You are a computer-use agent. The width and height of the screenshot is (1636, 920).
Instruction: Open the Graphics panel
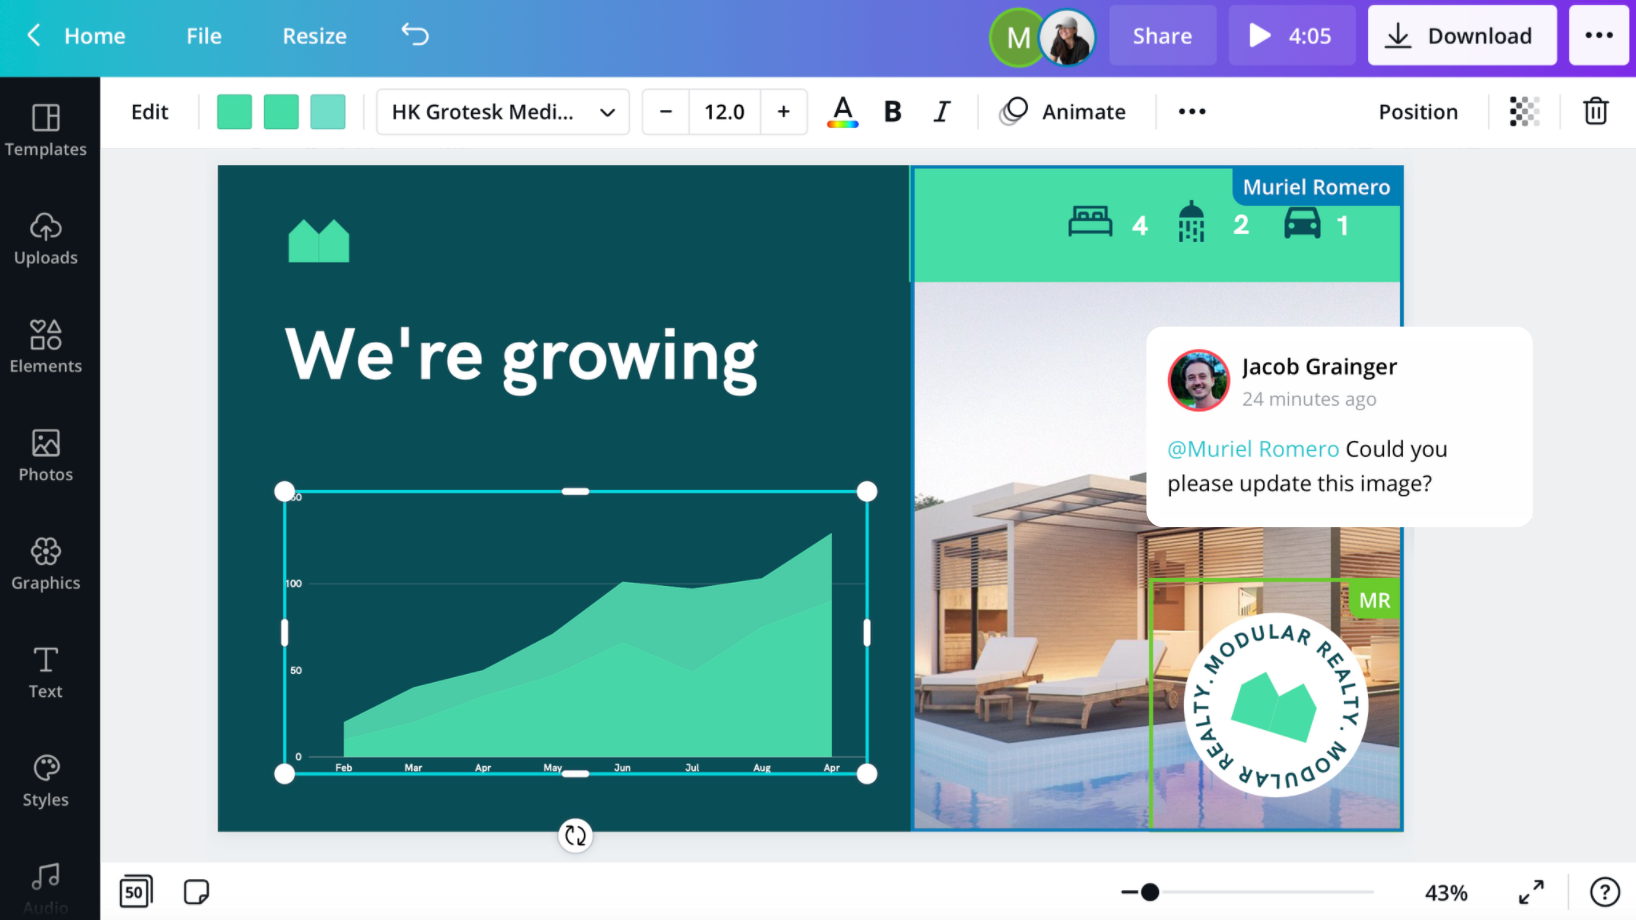tap(46, 565)
